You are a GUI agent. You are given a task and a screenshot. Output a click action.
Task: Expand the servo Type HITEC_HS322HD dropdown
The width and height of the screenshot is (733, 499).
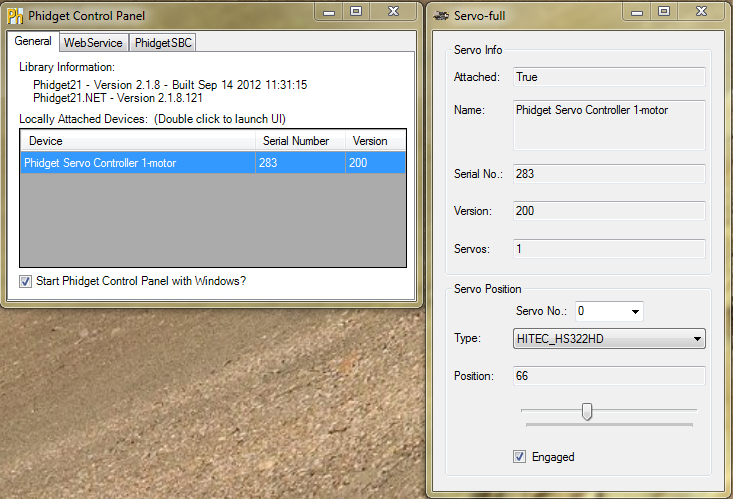(609, 339)
